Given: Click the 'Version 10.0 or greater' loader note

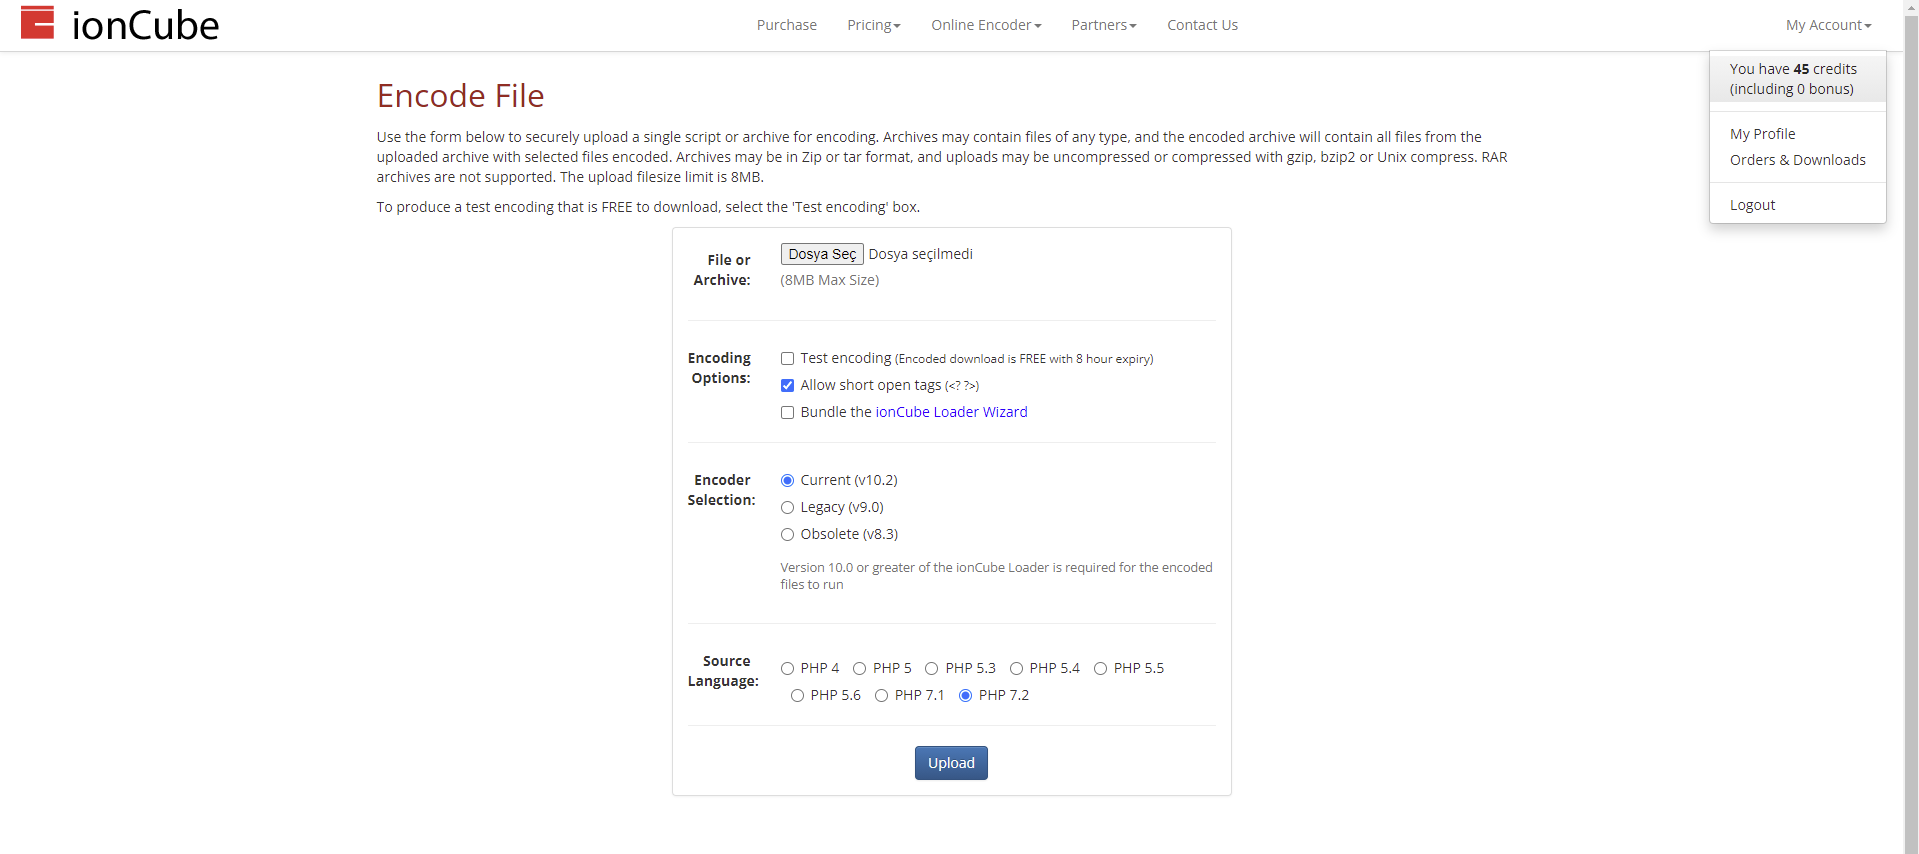Looking at the screenshot, I should pyautogui.click(x=996, y=576).
